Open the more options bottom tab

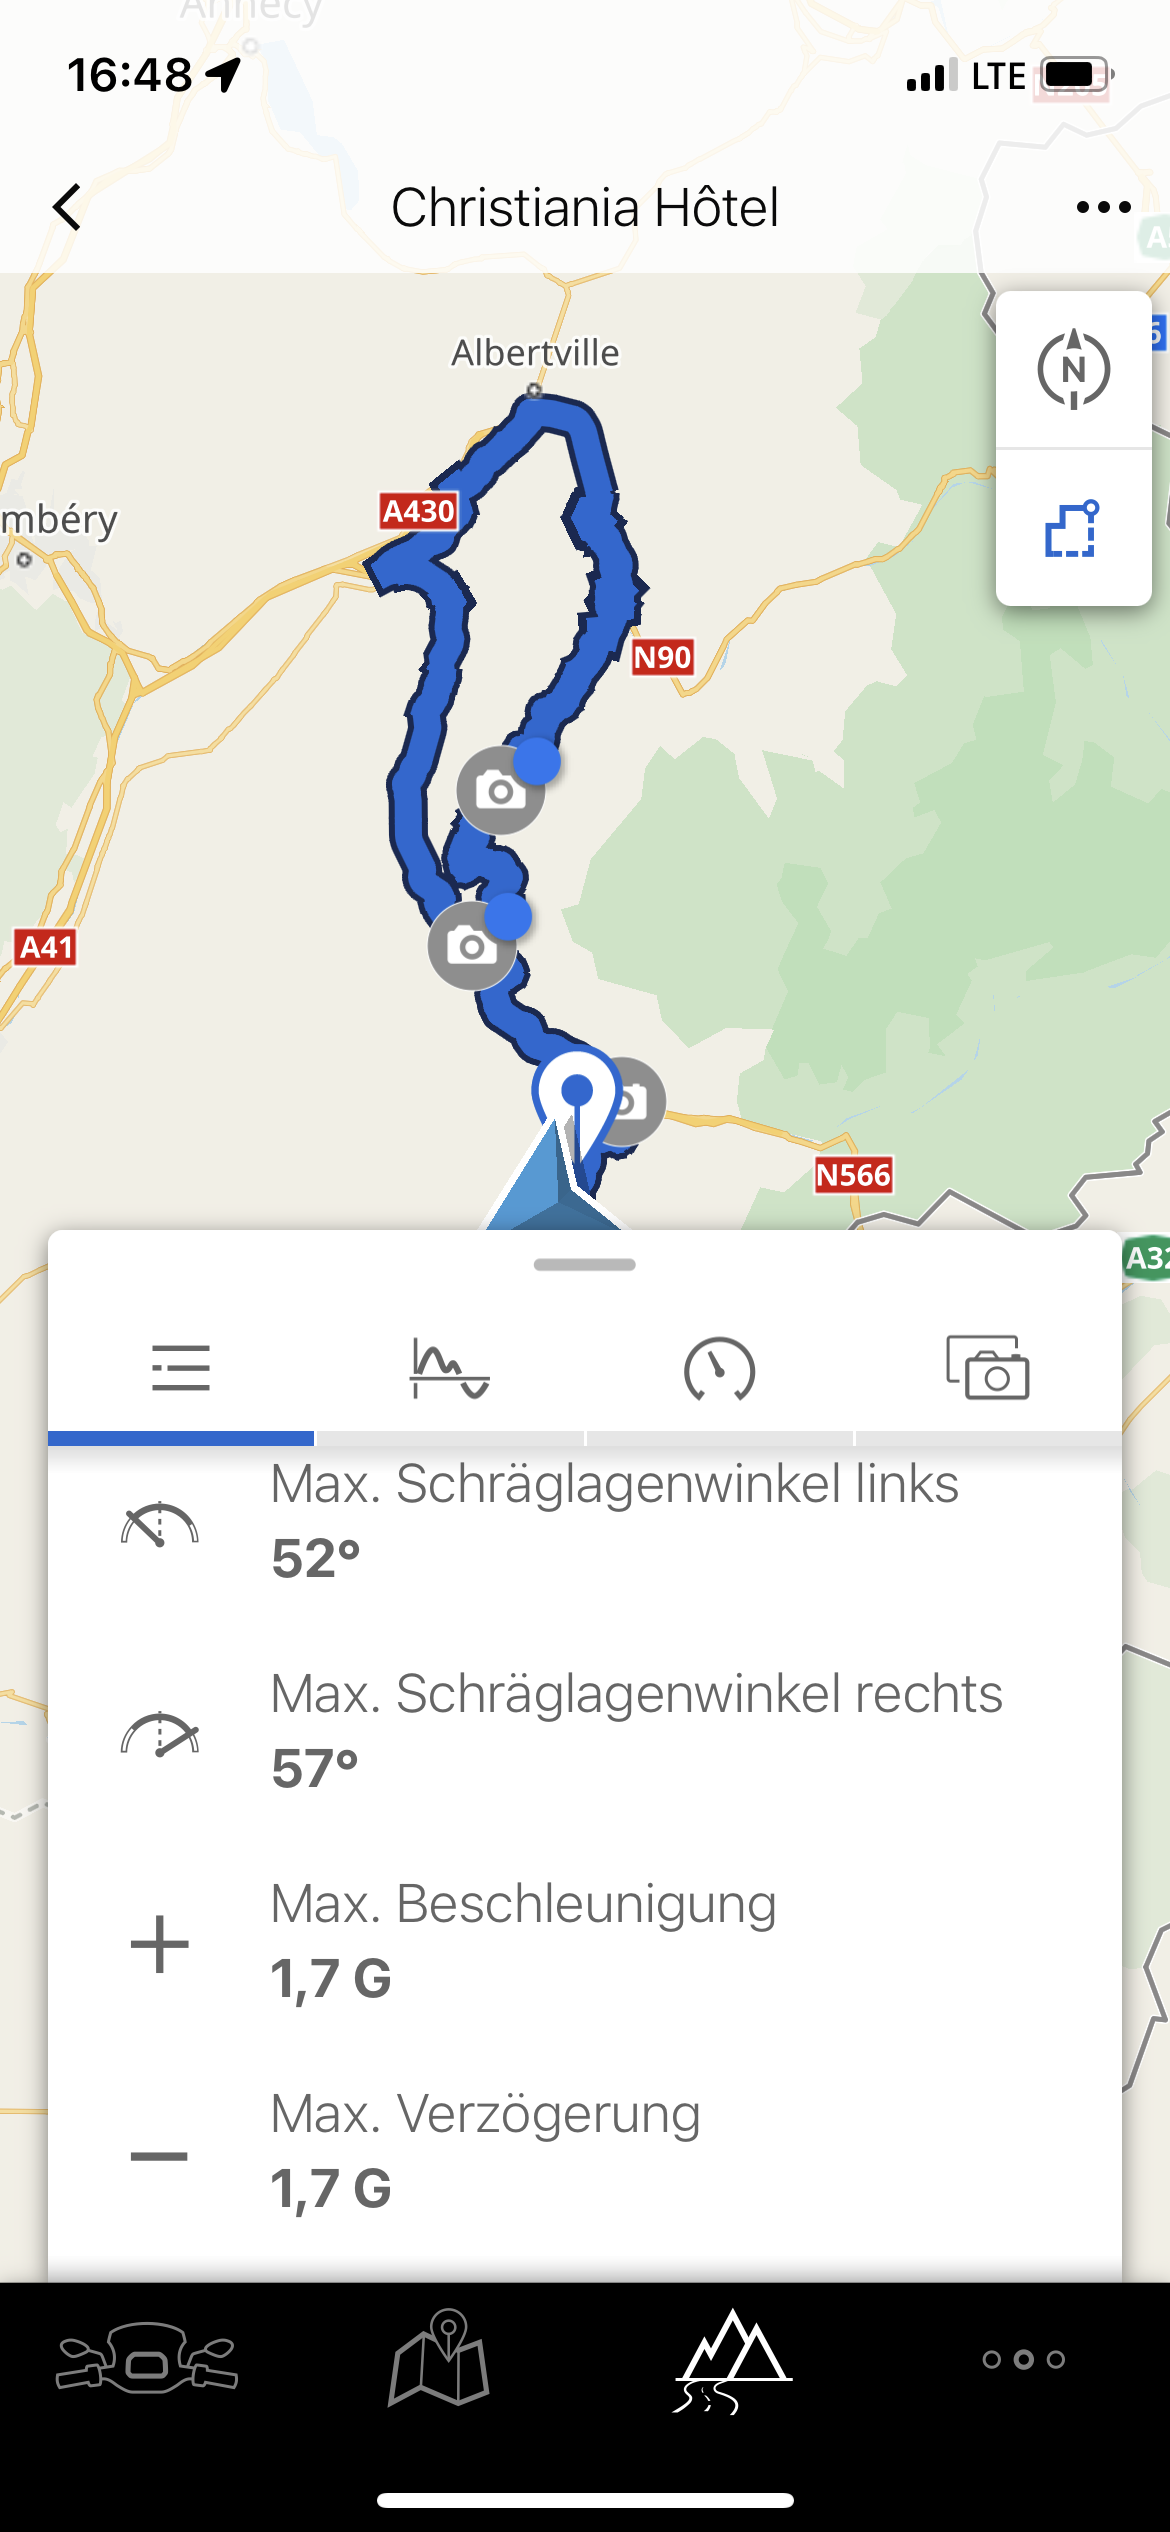(x=1024, y=2359)
